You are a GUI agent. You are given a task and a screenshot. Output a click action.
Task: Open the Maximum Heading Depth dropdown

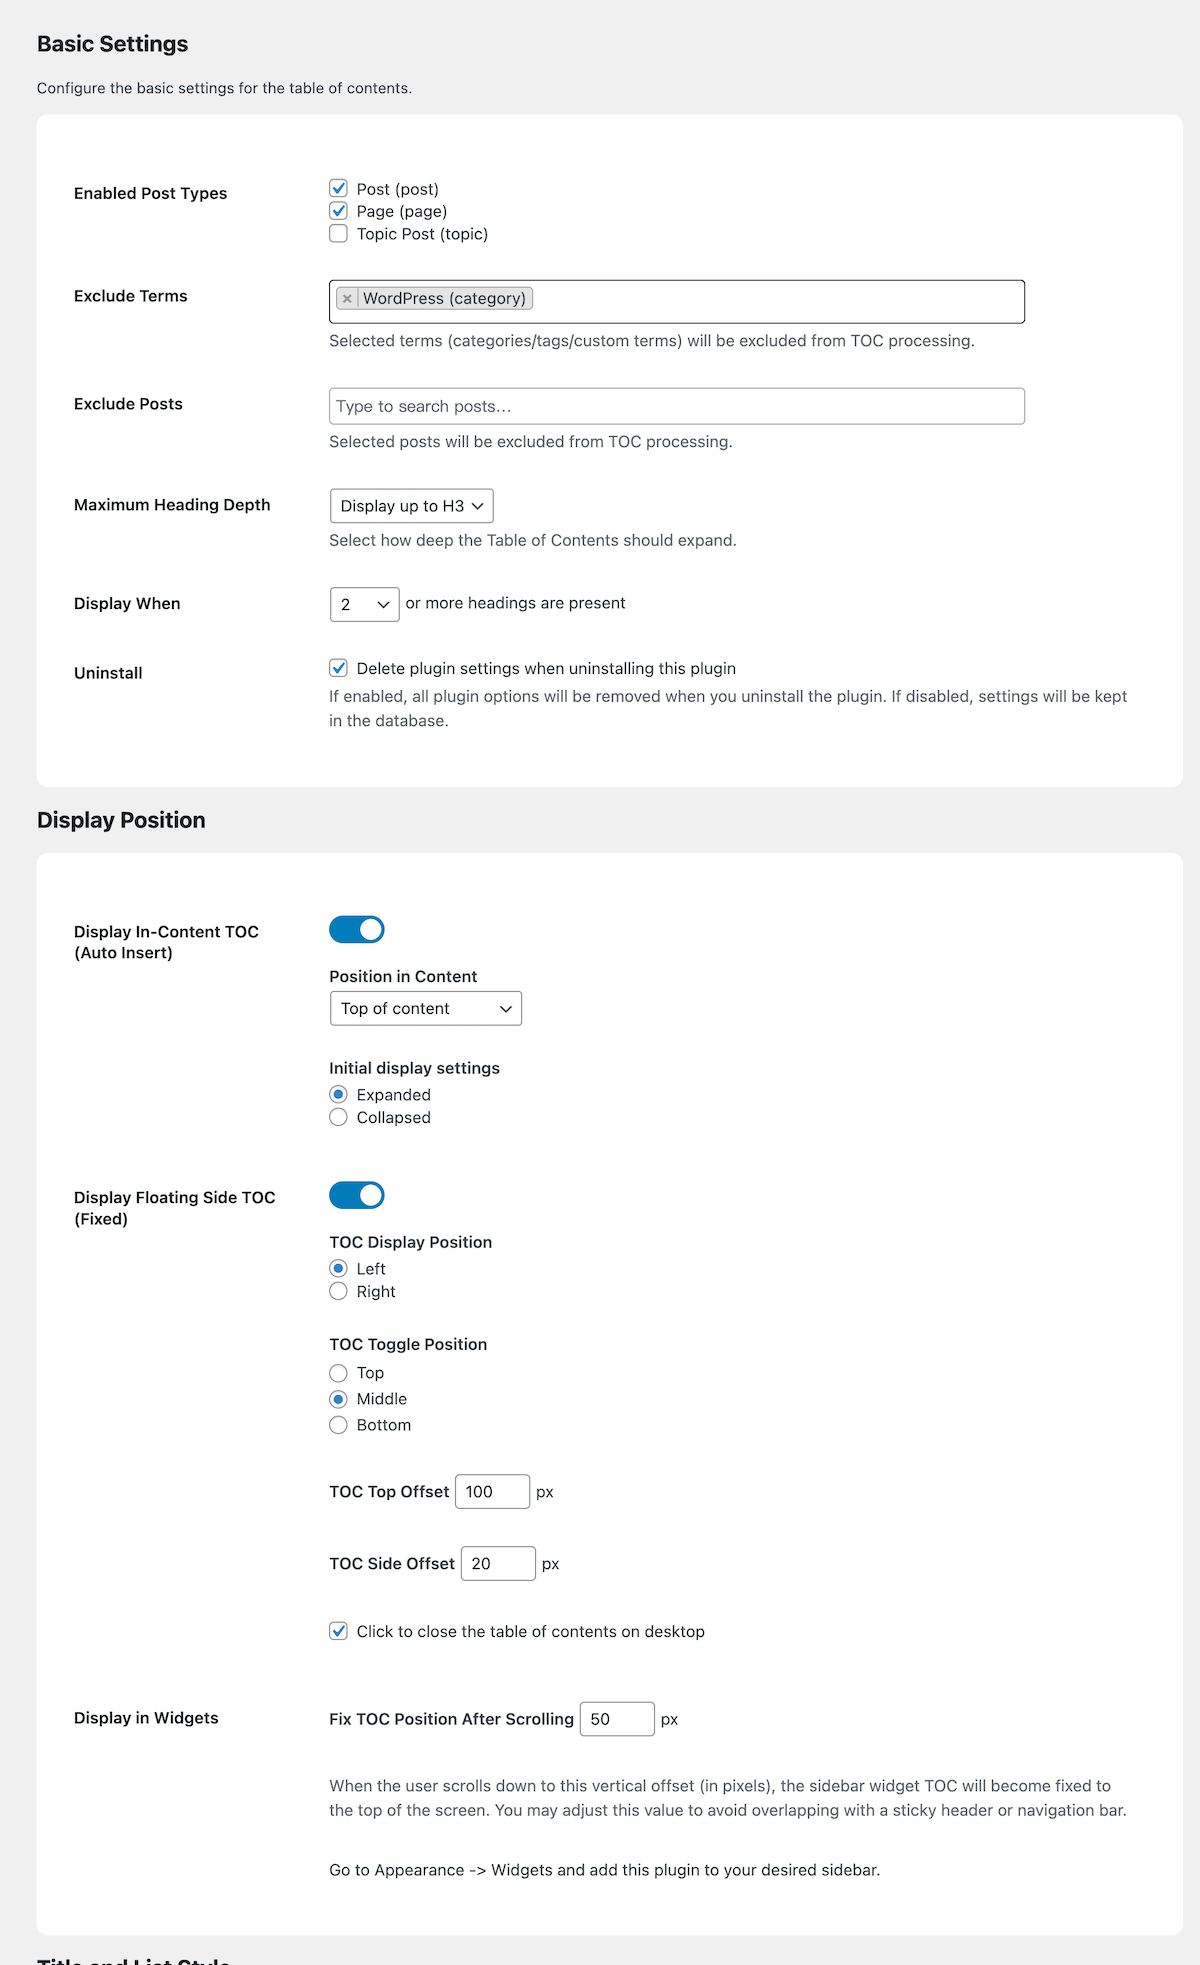tap(411, 505)
